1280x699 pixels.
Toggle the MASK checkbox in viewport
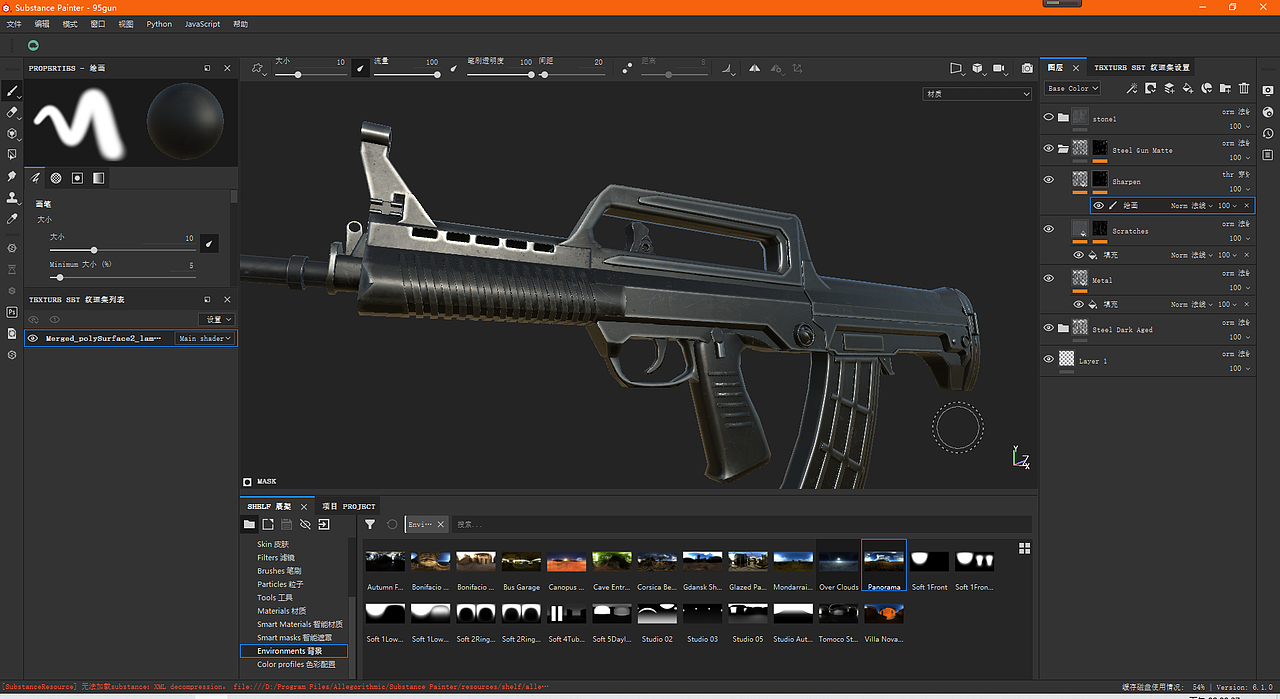pyautogui.click(x=248, y=482)
